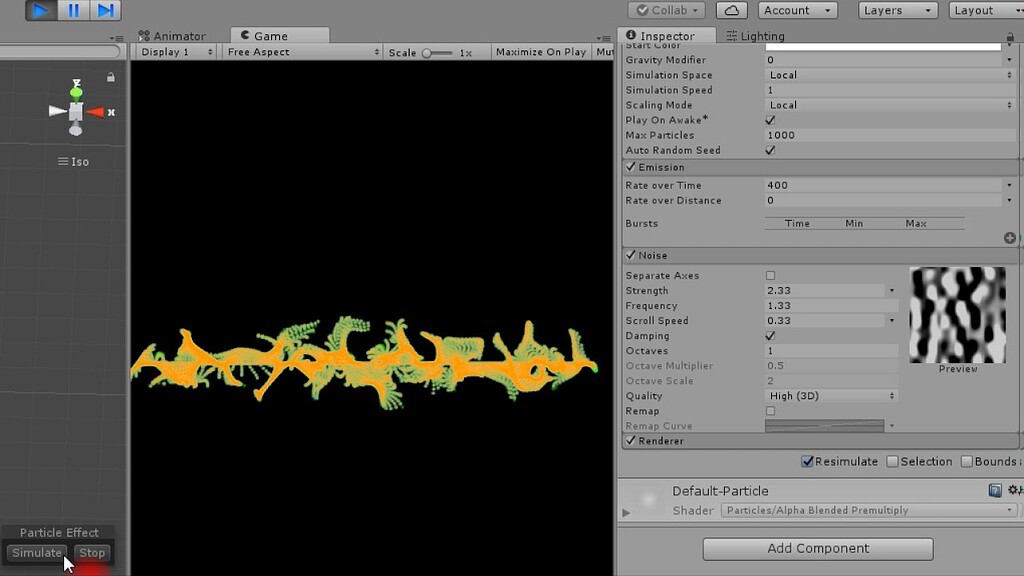Disable the Damping checkbox in Noise

coord(768,335)
